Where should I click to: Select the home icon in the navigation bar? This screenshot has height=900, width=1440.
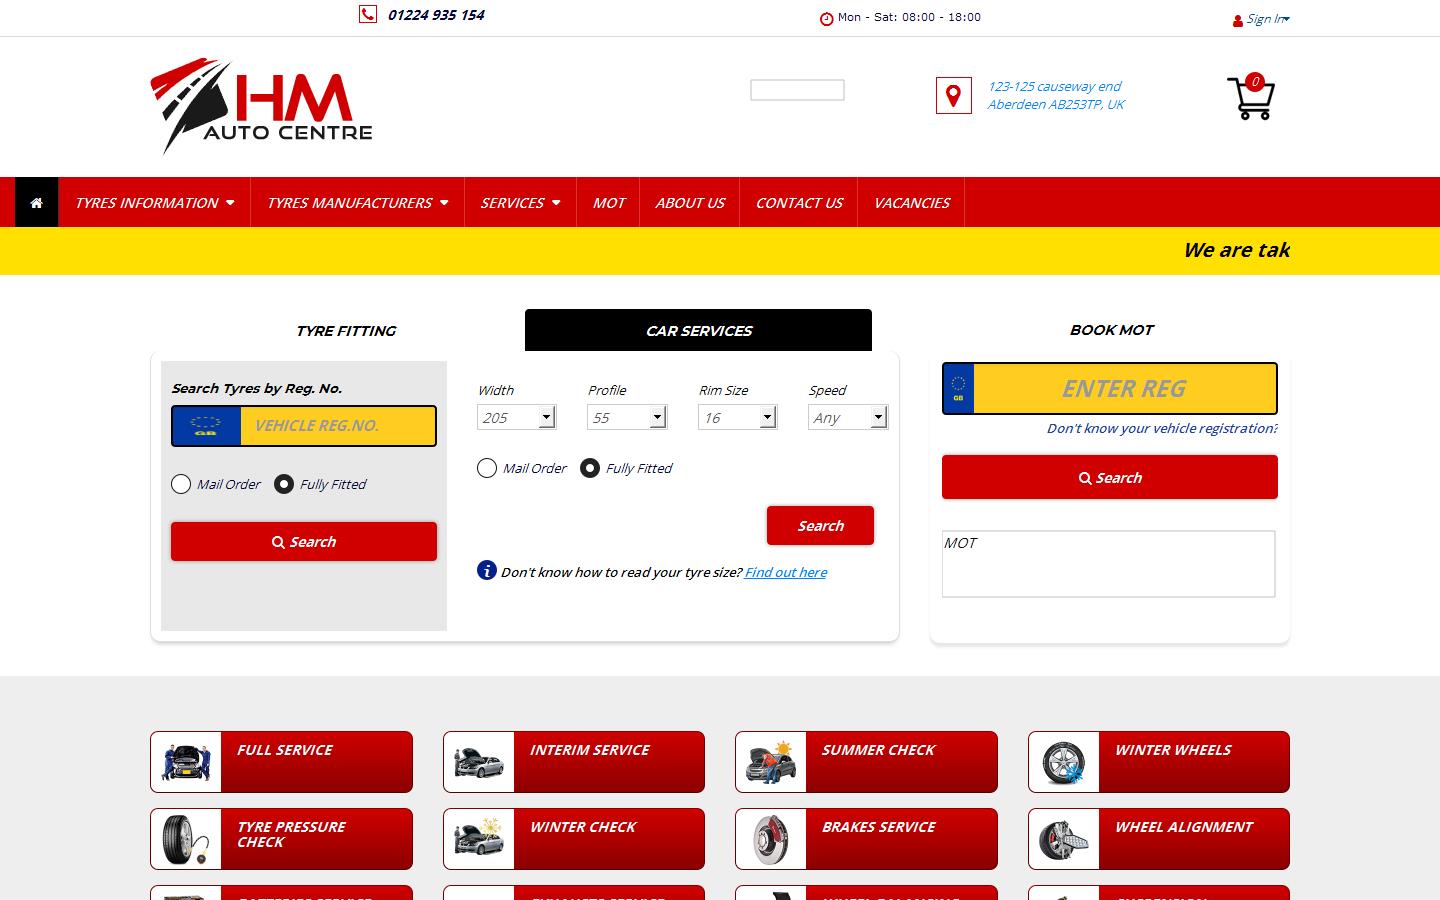tap(36, 202)
